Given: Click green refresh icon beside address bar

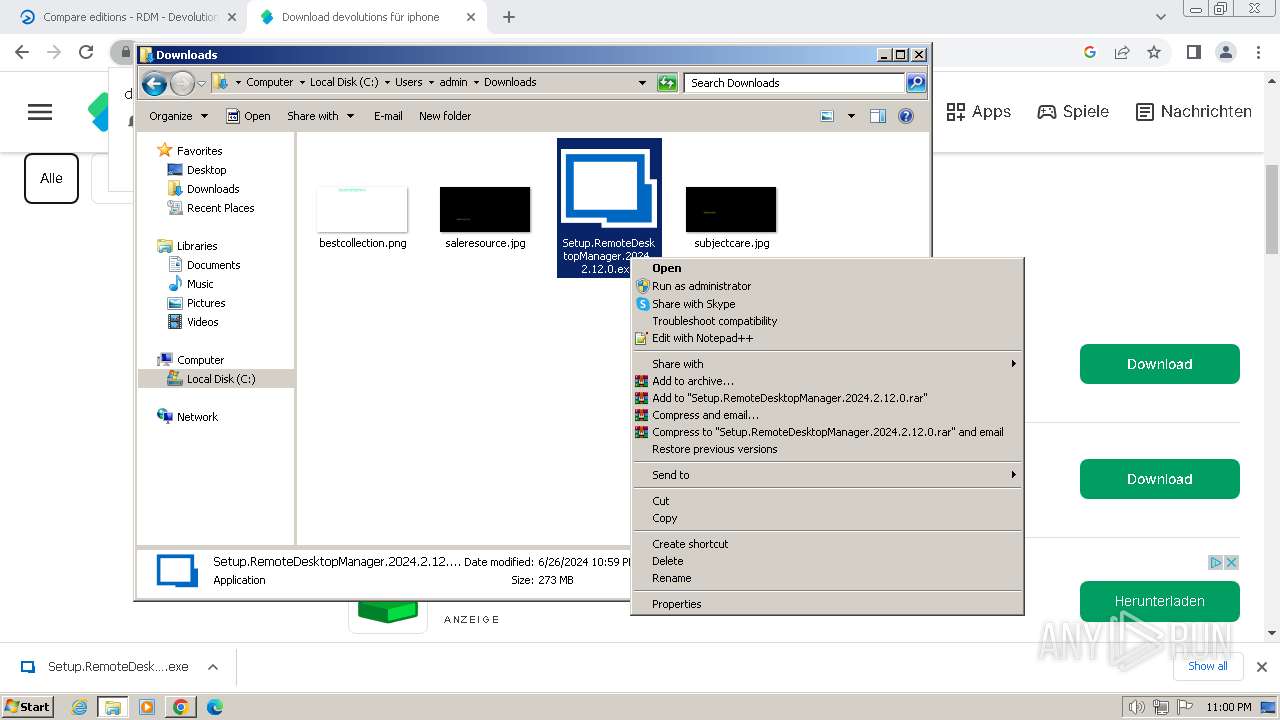Looking at the screenshot, I should (x=667, y=83).
